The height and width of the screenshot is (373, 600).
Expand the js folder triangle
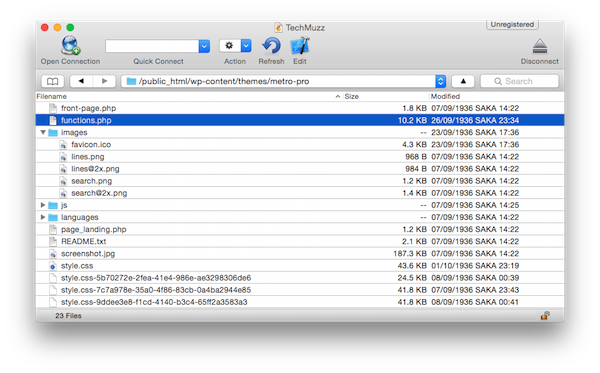pyautogui.click(x=43, y=205)
